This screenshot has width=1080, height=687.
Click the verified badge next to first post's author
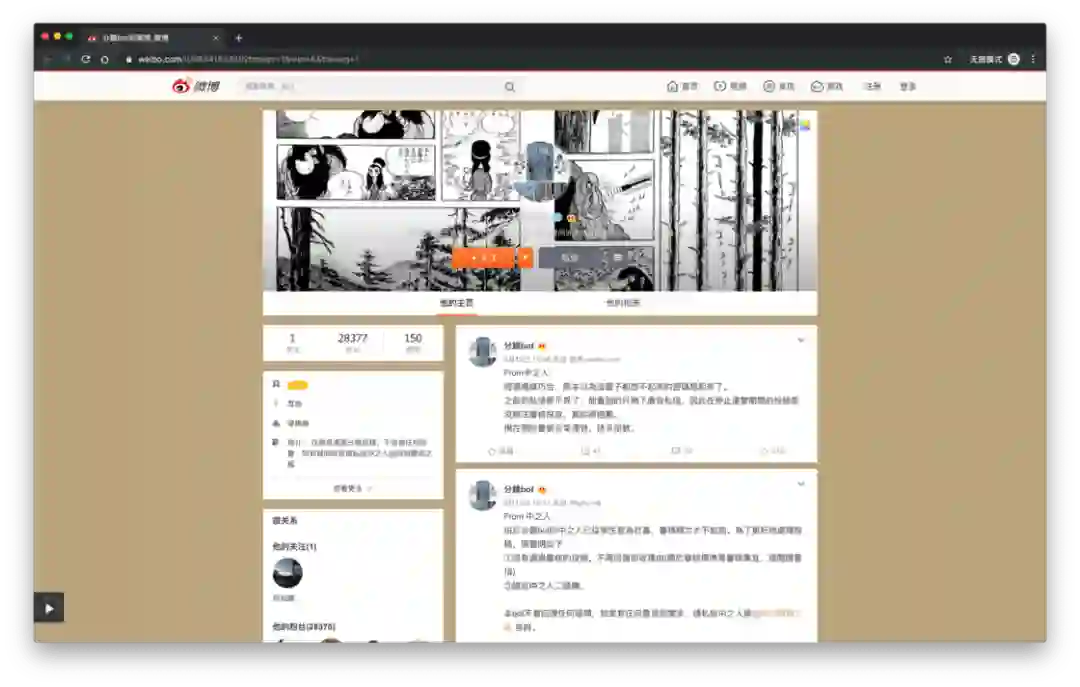coord(542,346)
